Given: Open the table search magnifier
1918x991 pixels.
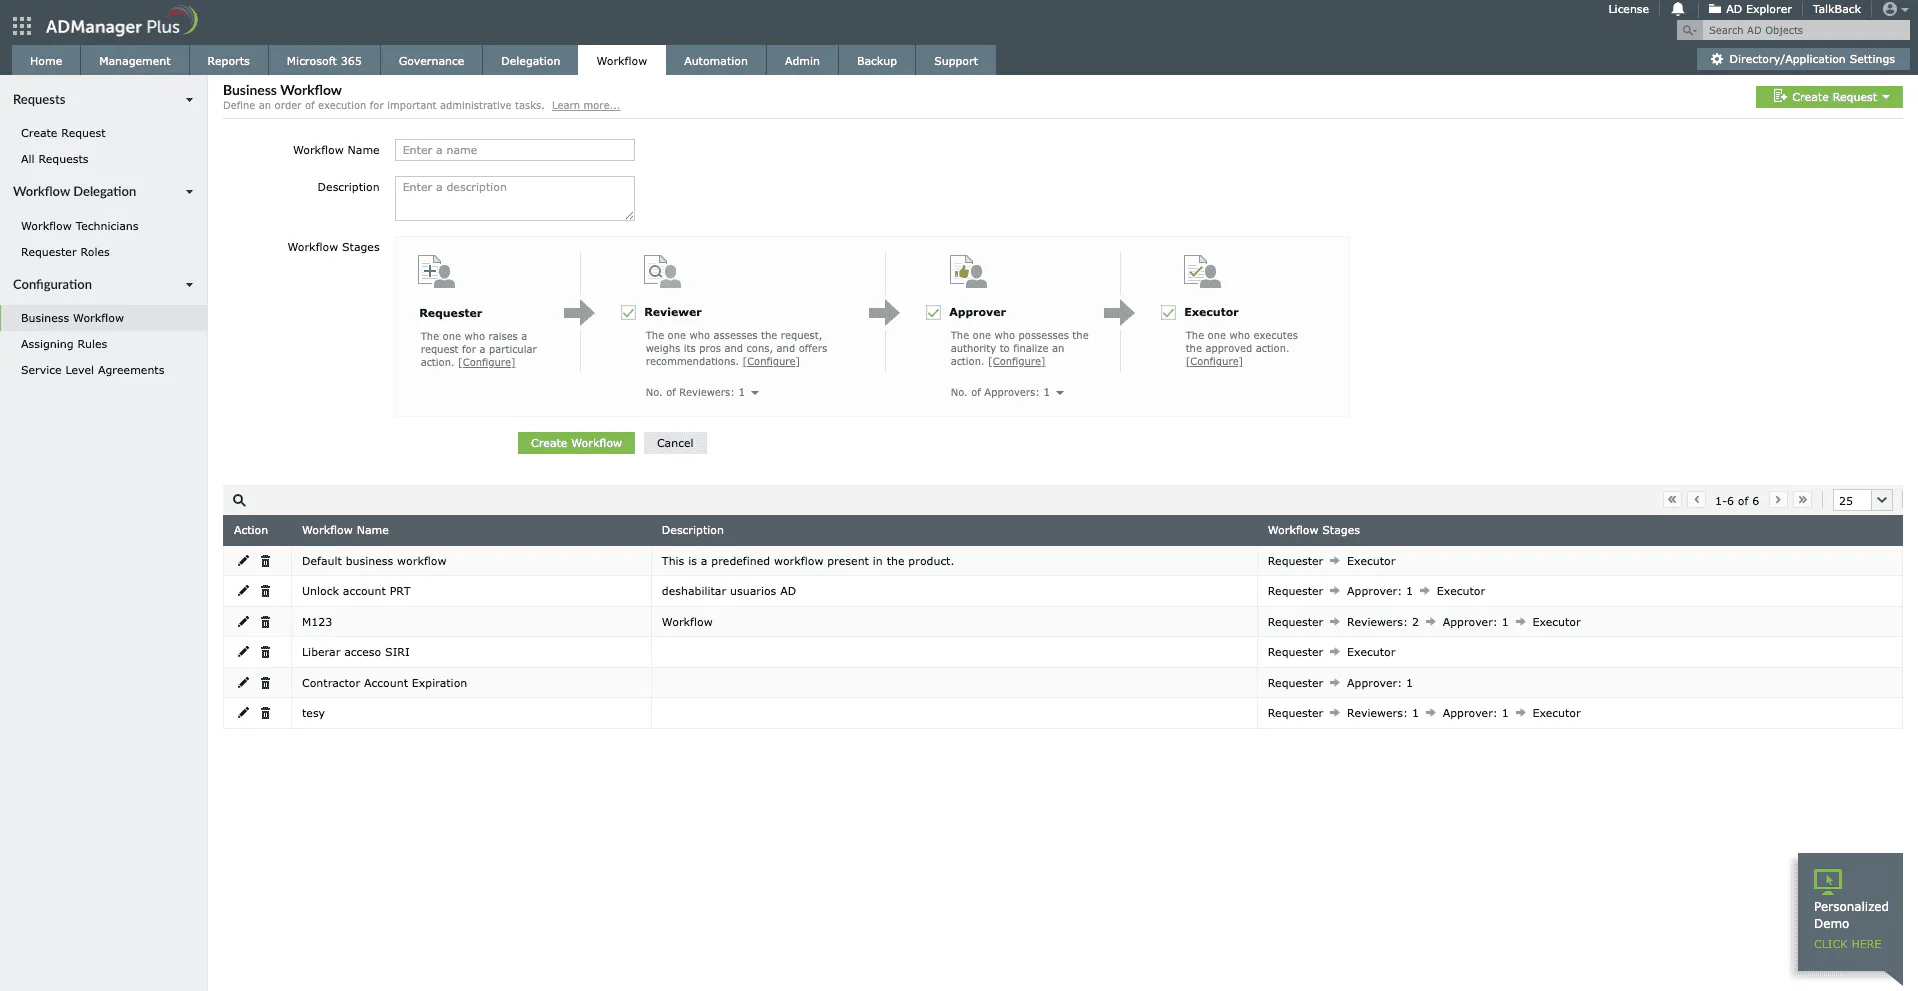Looking at the screenshot, I should click(x=239, y=500).
